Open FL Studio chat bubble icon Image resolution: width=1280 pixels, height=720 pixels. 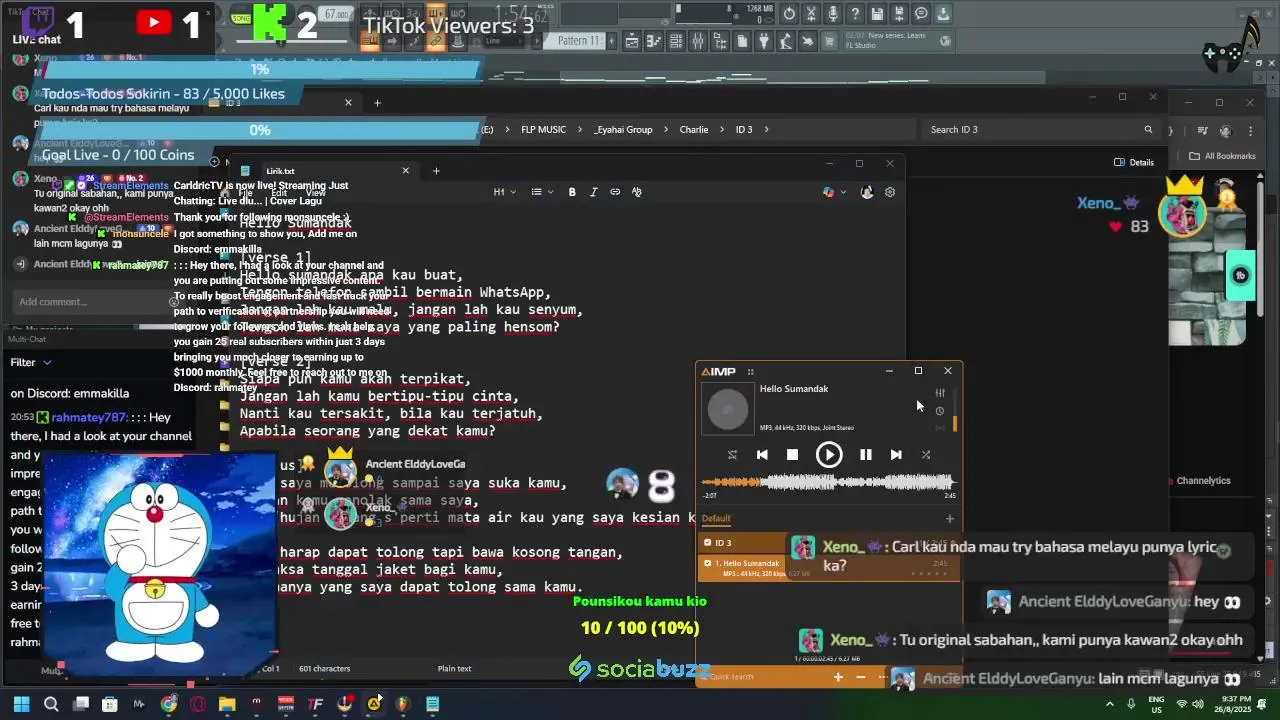(921, 14)
